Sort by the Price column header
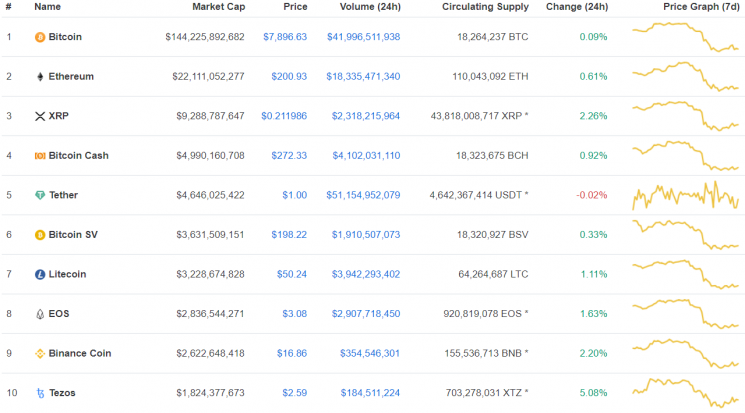745x413 pixels. (x=296, y=7)
